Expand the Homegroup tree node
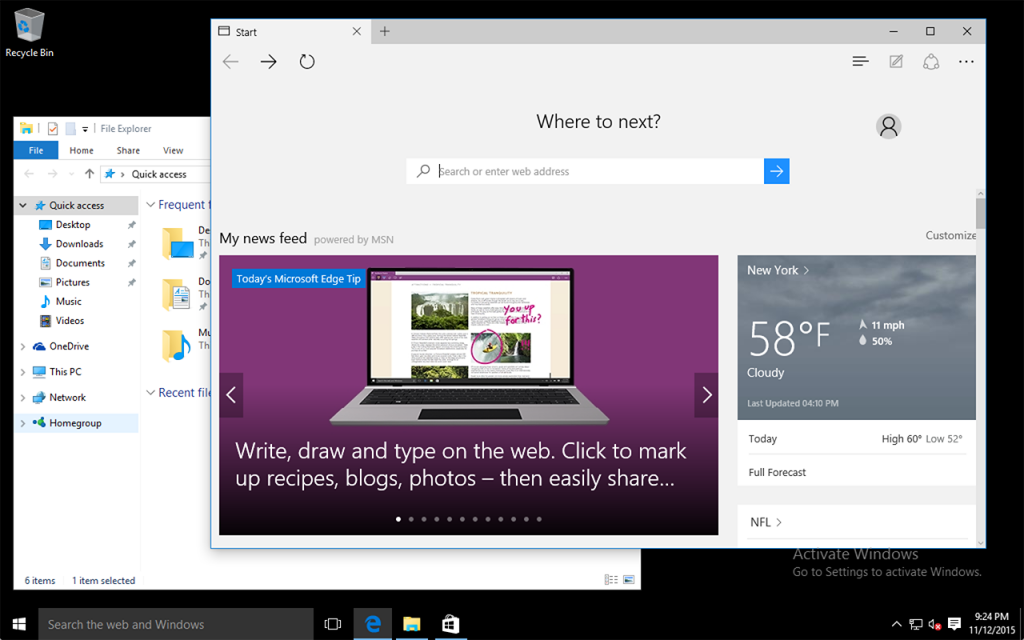The image size is (1024, 640). (x=23, y=423)
